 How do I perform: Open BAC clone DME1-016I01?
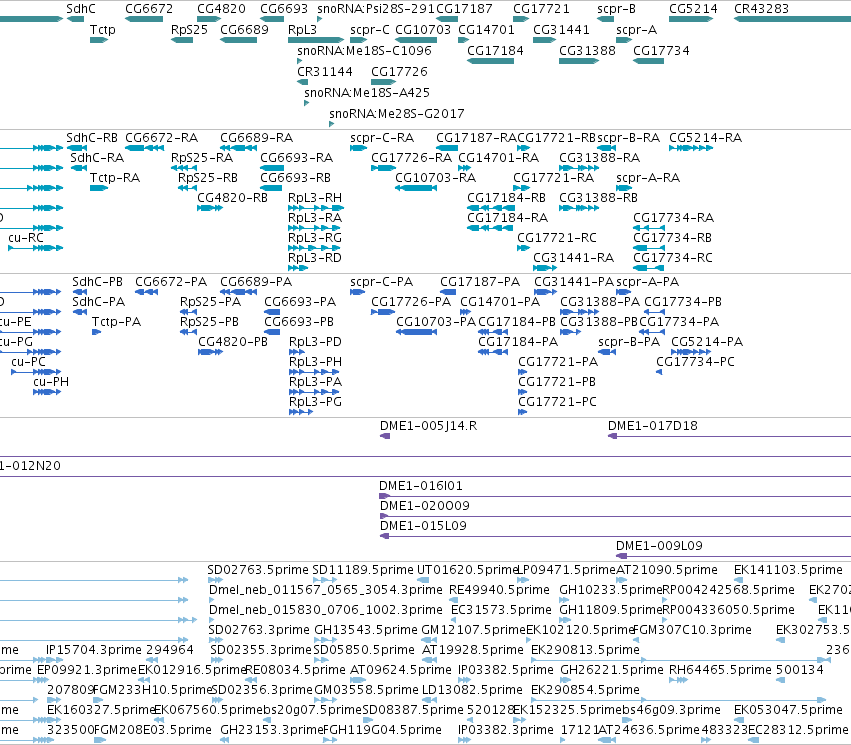click(x=421, y=487)
